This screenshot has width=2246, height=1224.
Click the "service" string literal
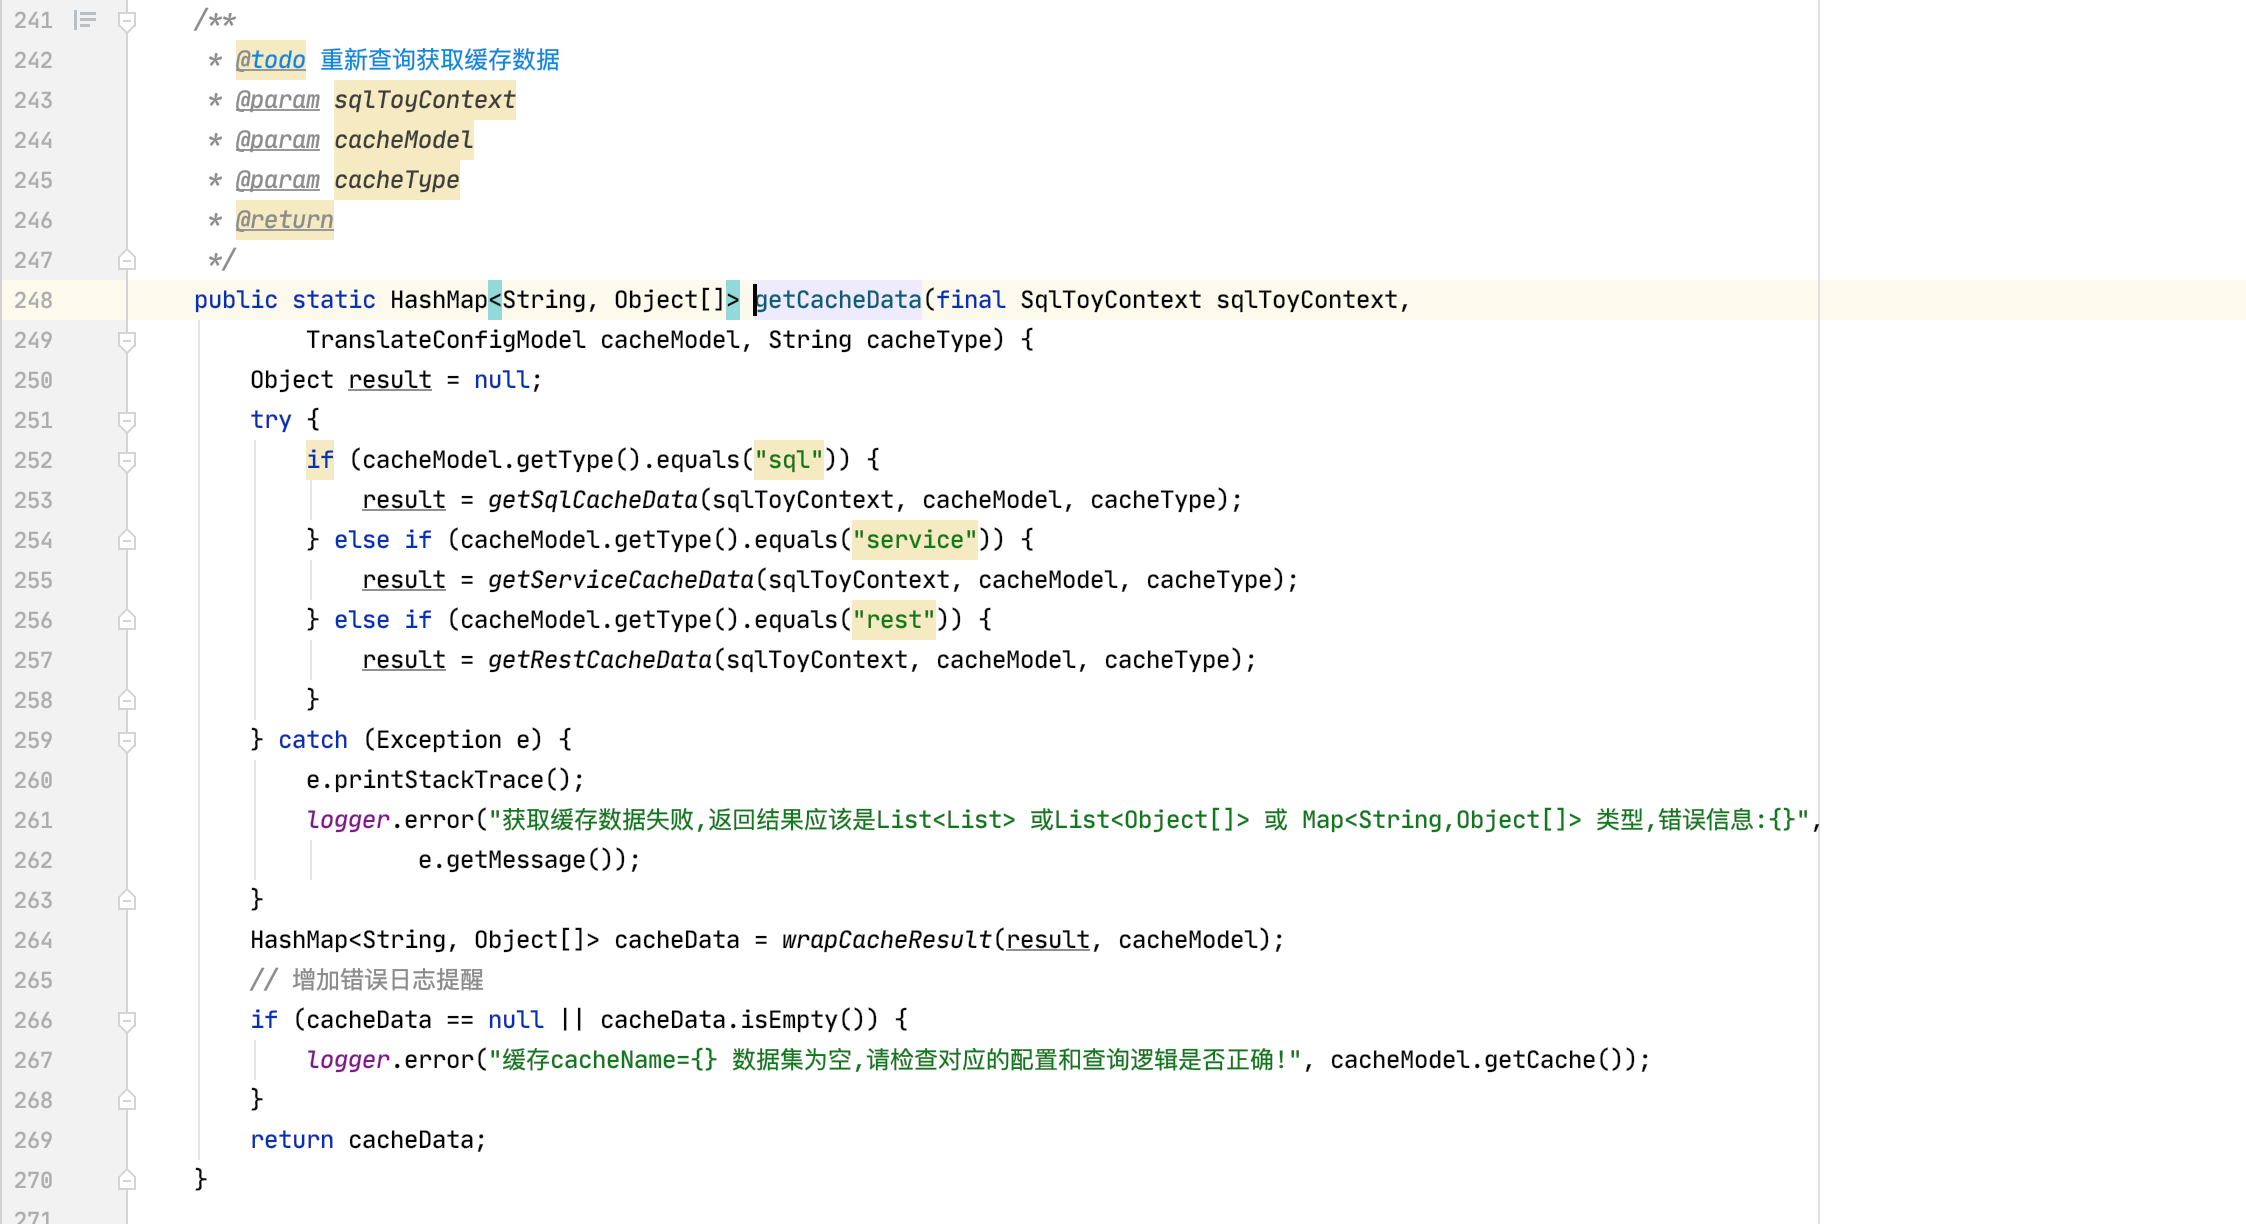pyautogui.click(x=914, y=540)
